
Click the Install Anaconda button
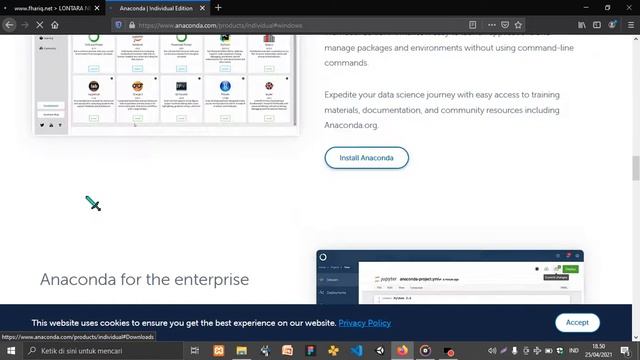pos(367,158)
